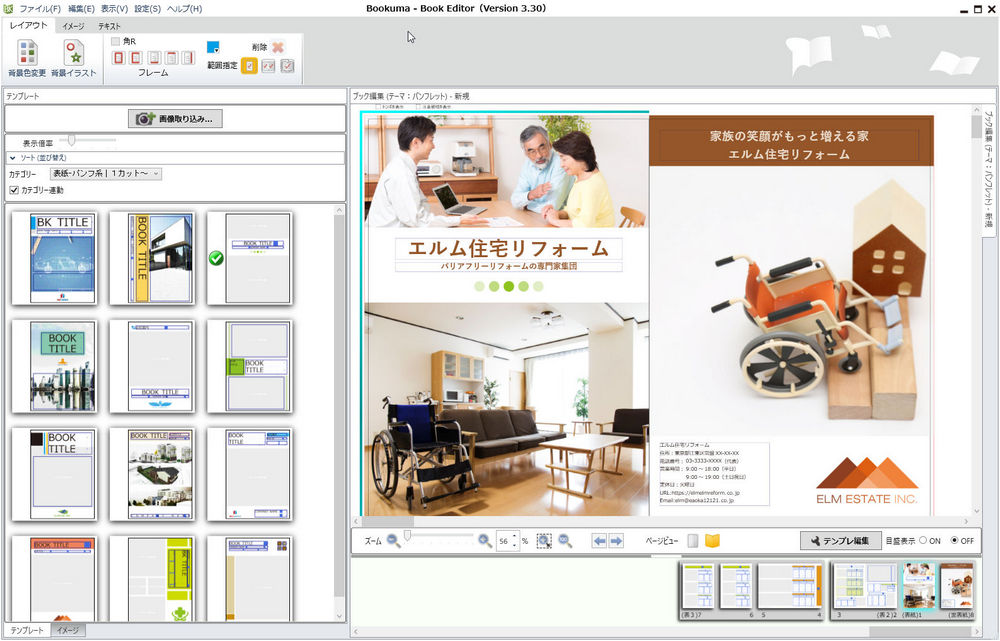Go to next page with the blue arrow icon
Screen dimensions: 1000x641
pyautogui.click(x=614, y=539)
